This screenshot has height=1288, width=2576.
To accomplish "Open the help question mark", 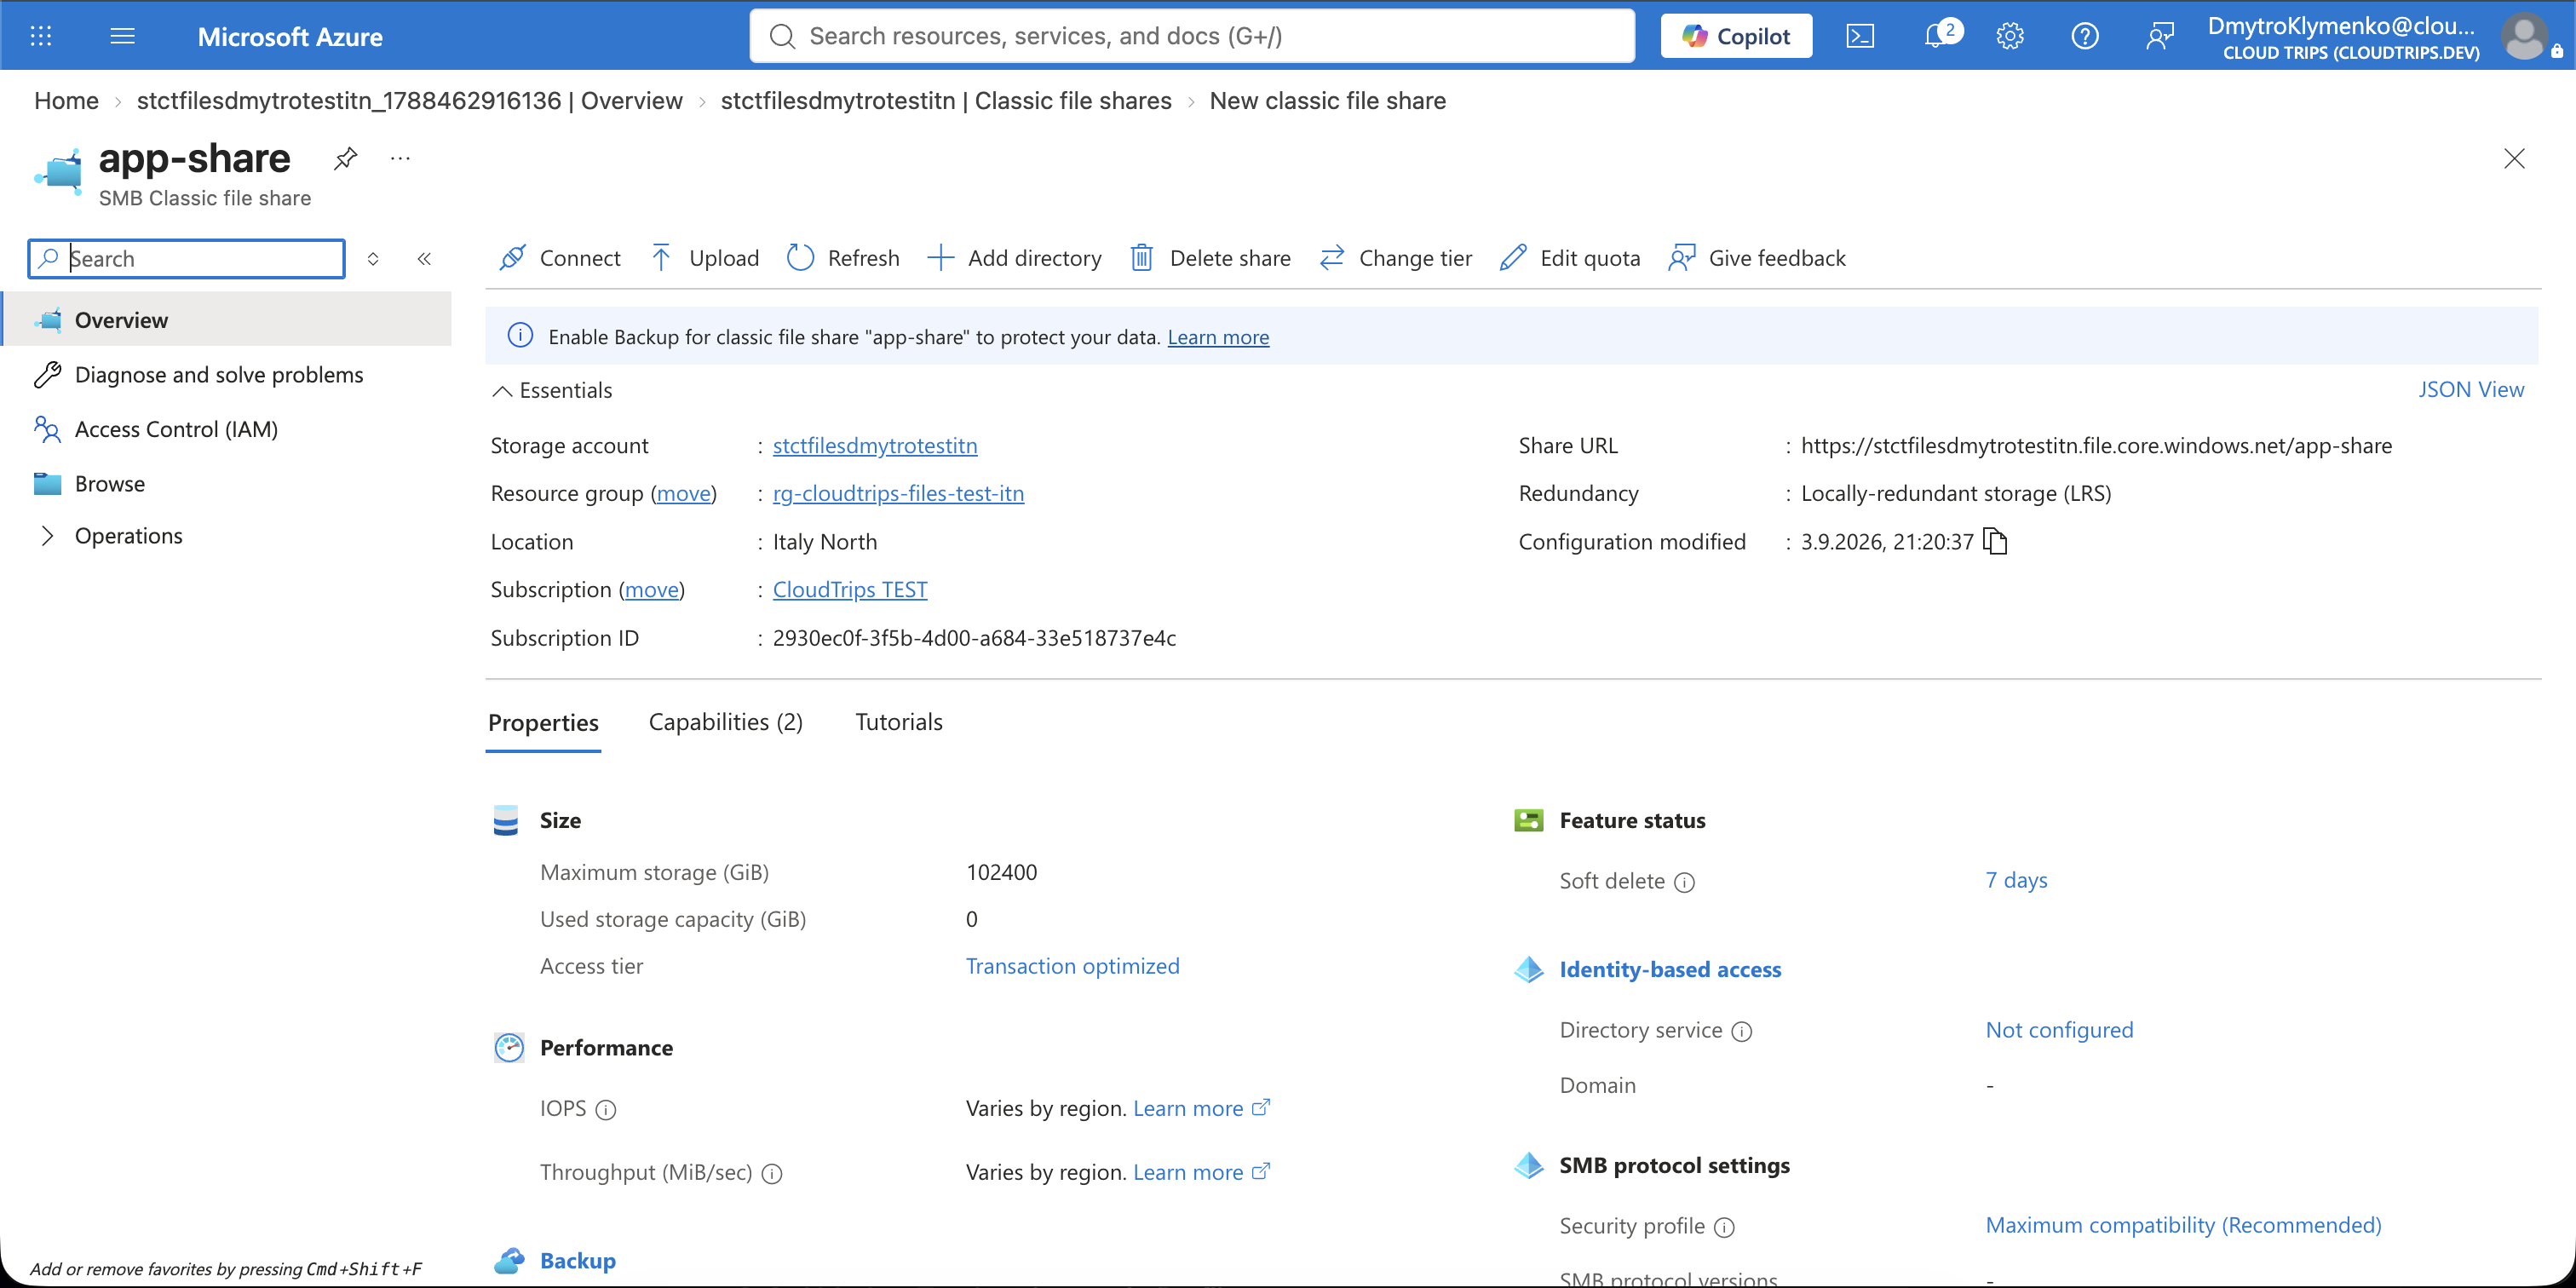I will pyautogui.click(x=2085, y=36).
